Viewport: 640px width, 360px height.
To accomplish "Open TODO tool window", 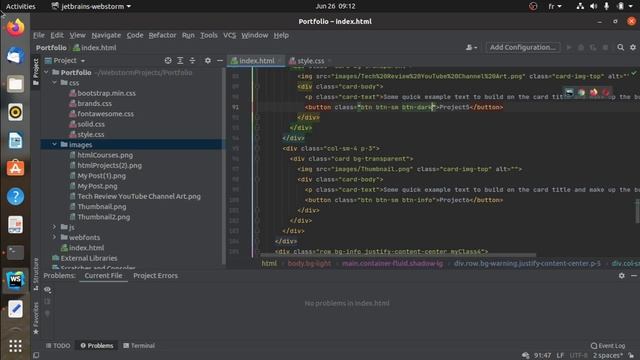I will 58,346.
